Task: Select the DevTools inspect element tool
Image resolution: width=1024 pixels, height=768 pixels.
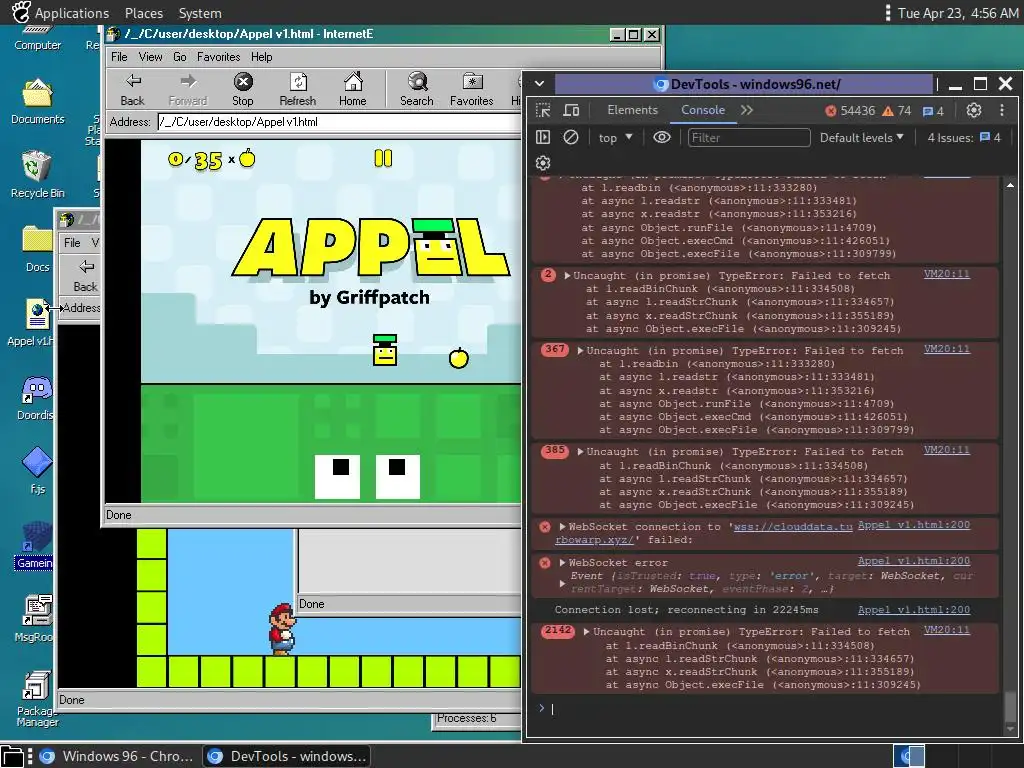Action: tap(543, 110)
